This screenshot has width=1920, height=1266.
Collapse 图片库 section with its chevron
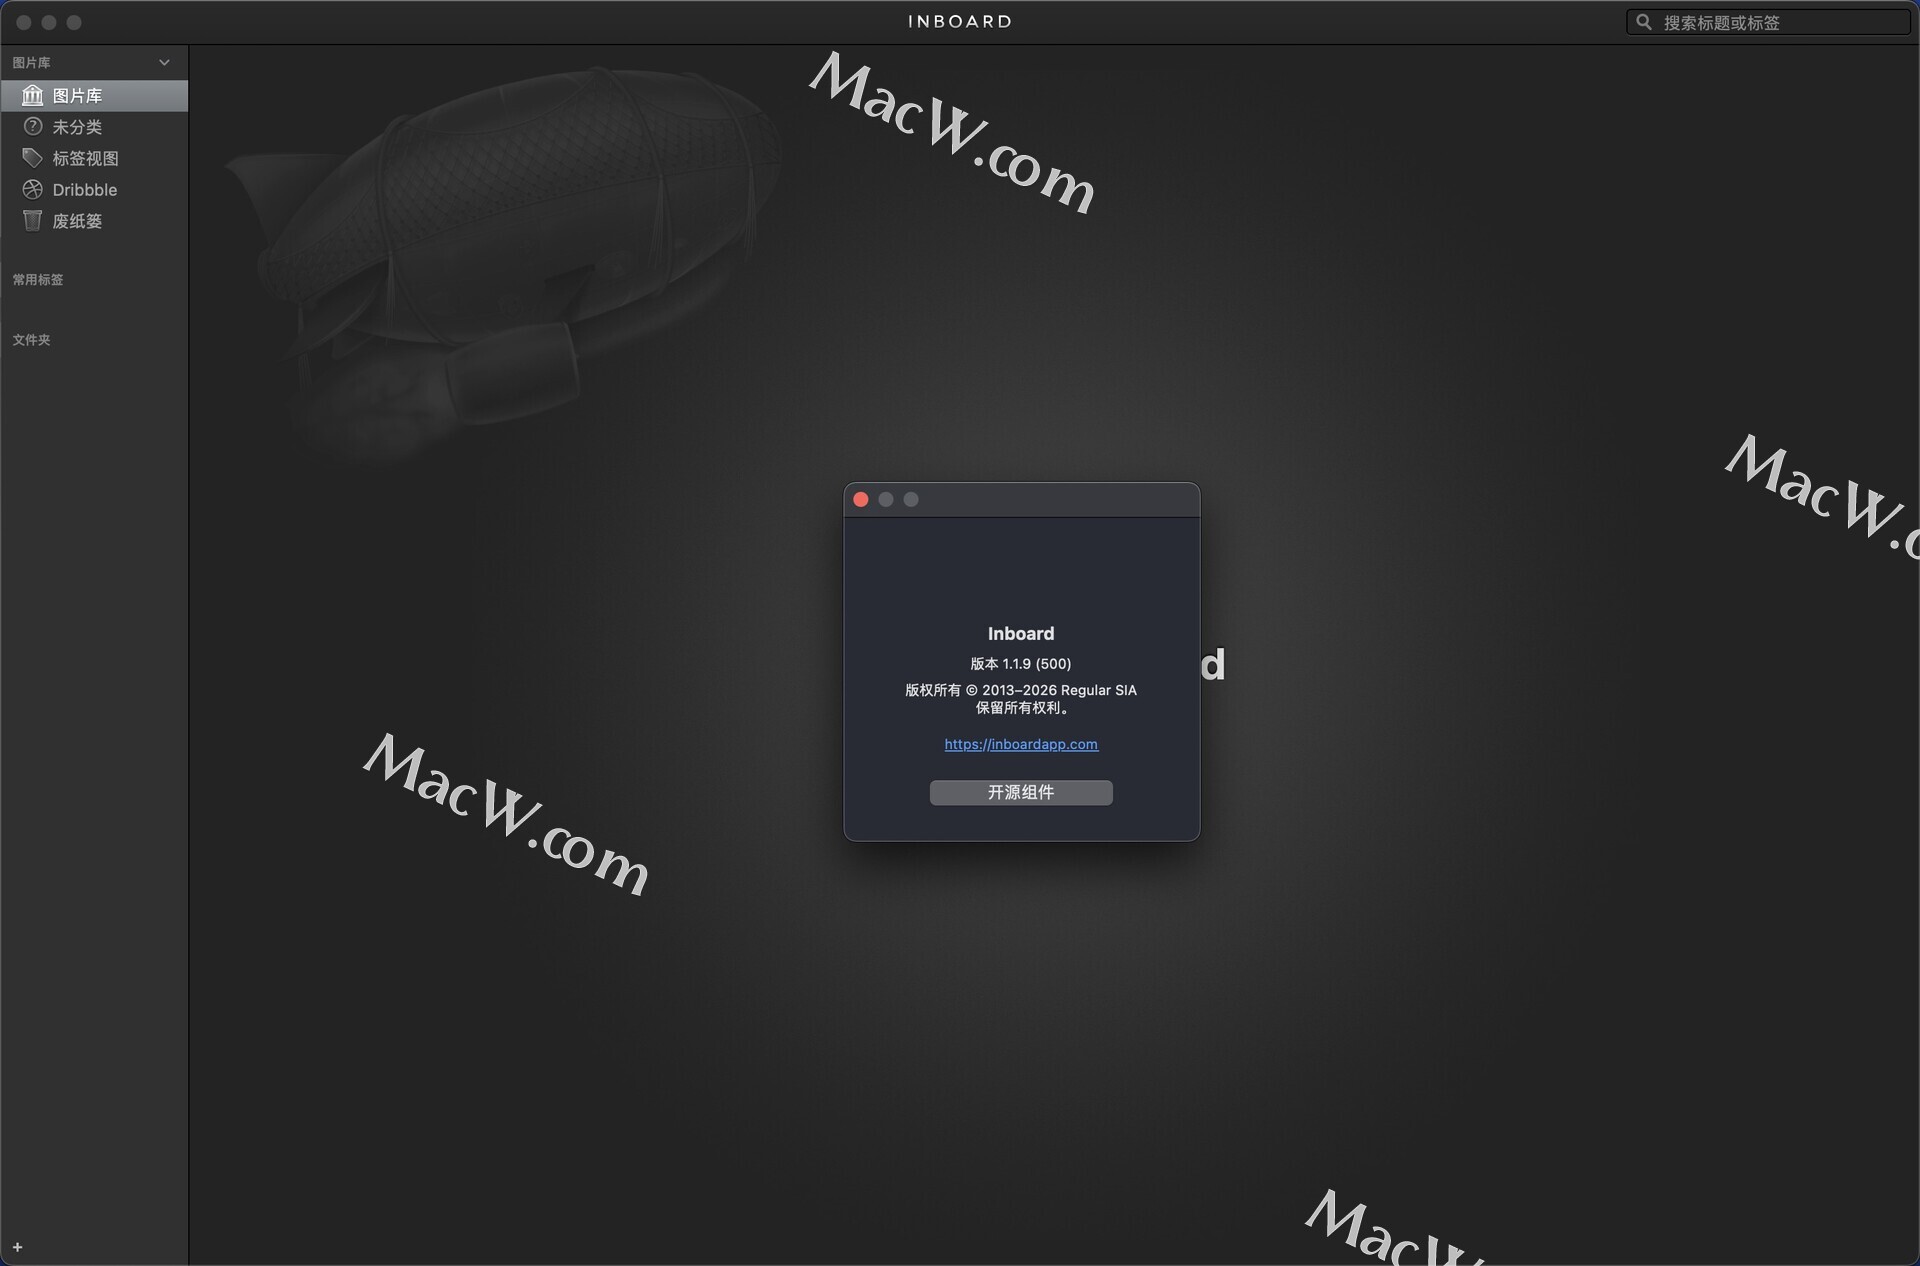pos(164,62)
